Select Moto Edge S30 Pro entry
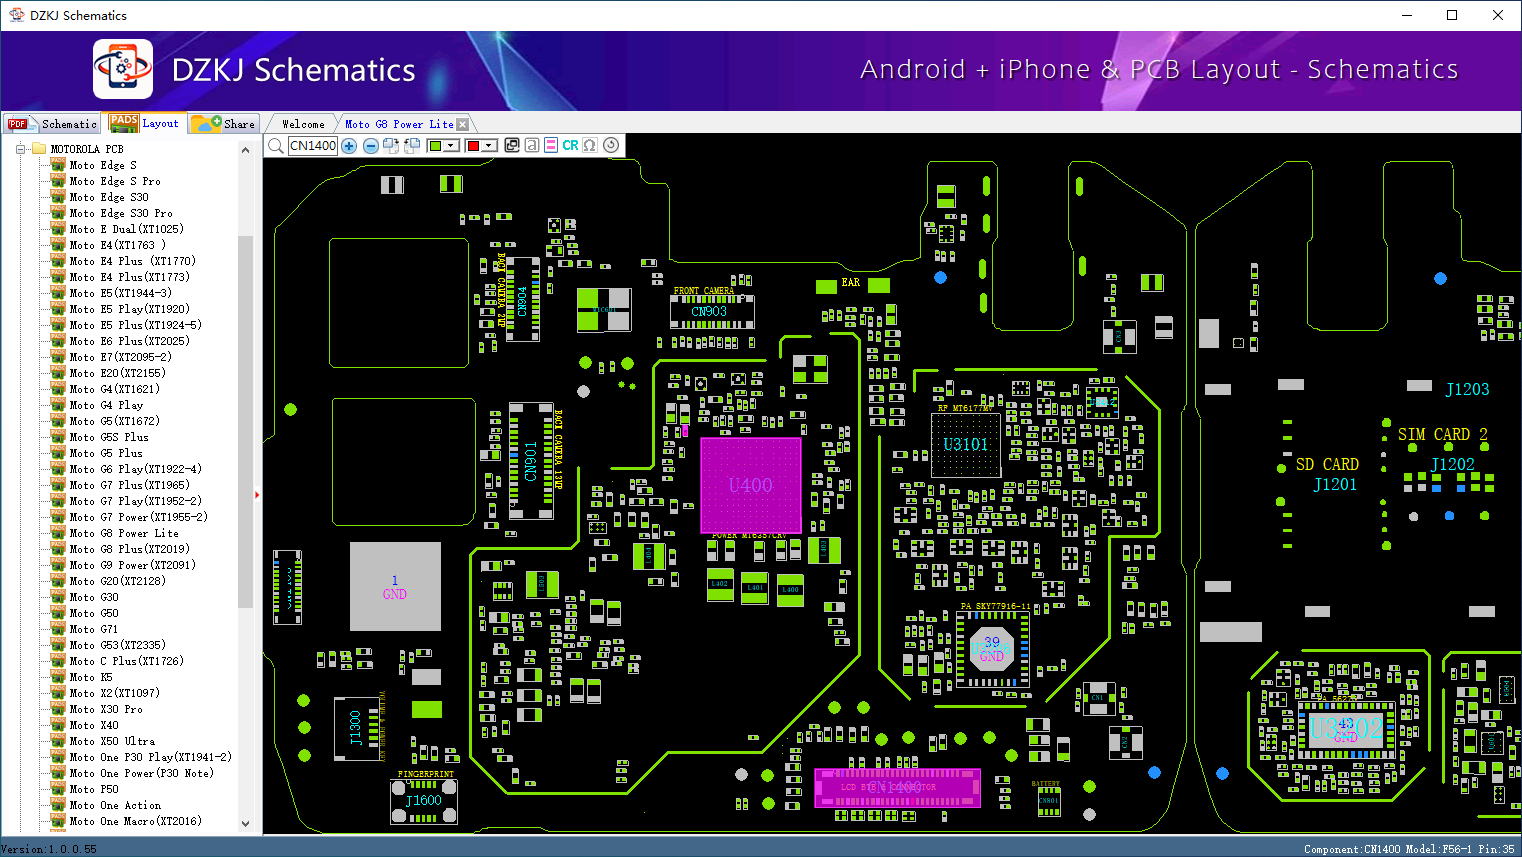Screen dimensions: 1522x857 tap(121, 213)
